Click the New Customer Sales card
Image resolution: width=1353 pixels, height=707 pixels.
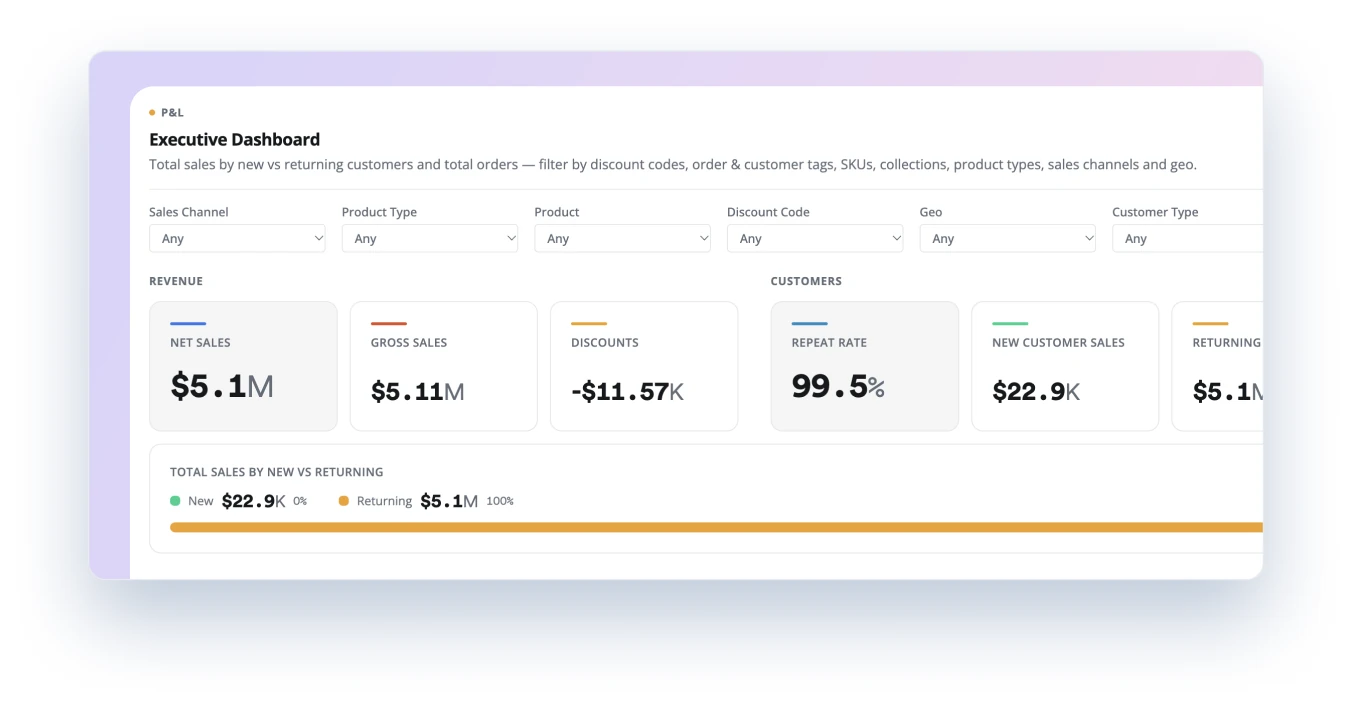(1065, 366)
